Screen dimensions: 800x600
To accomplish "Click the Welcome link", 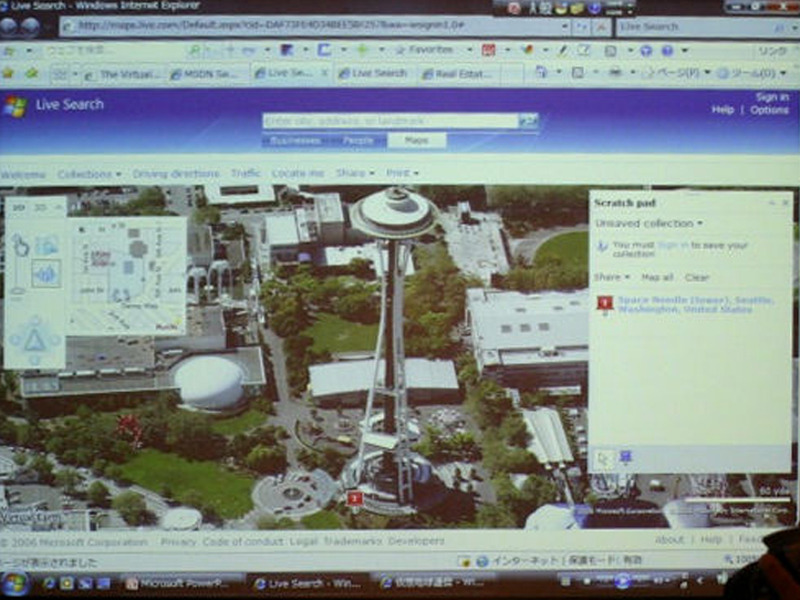I will pos(22,175).
